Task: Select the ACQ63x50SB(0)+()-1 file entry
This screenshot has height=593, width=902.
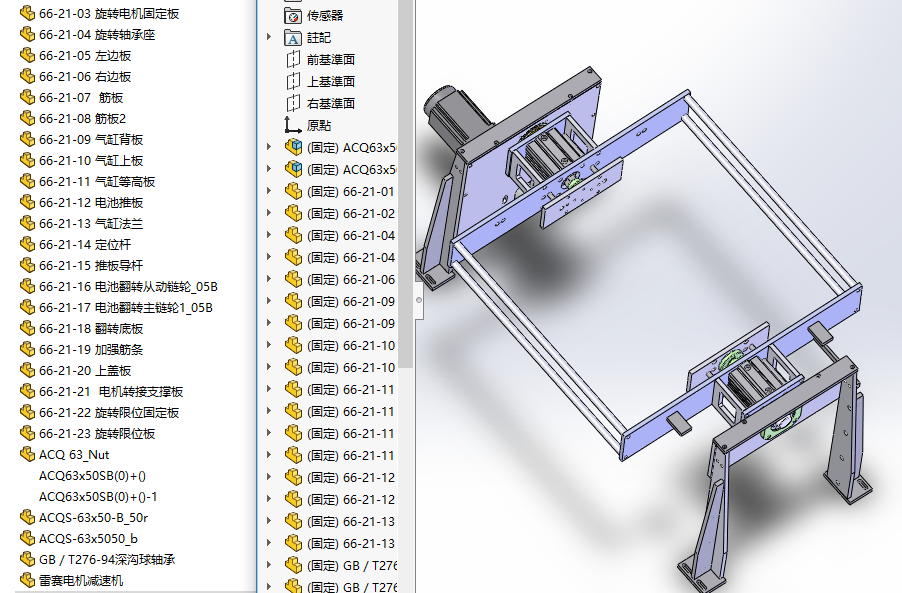Action: point(98,496)
